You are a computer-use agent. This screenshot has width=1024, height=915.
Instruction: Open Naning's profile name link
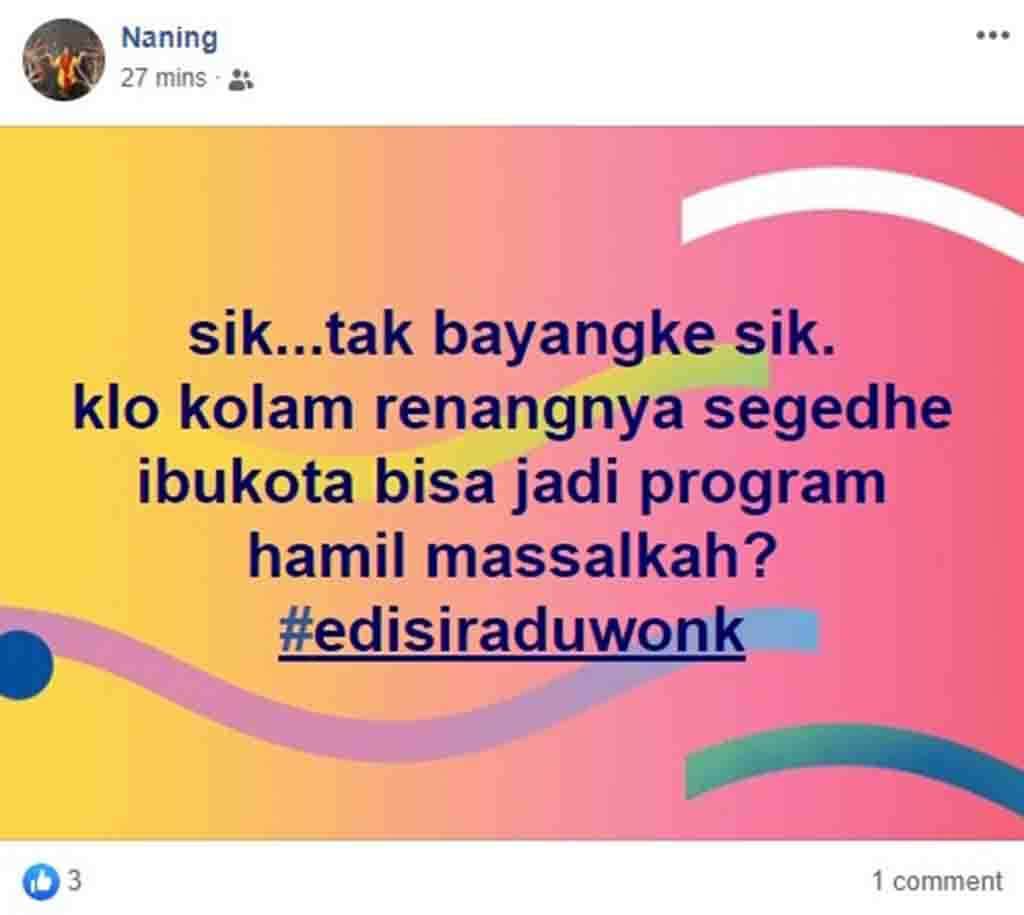pyautogui.click(x=169, y=38)
